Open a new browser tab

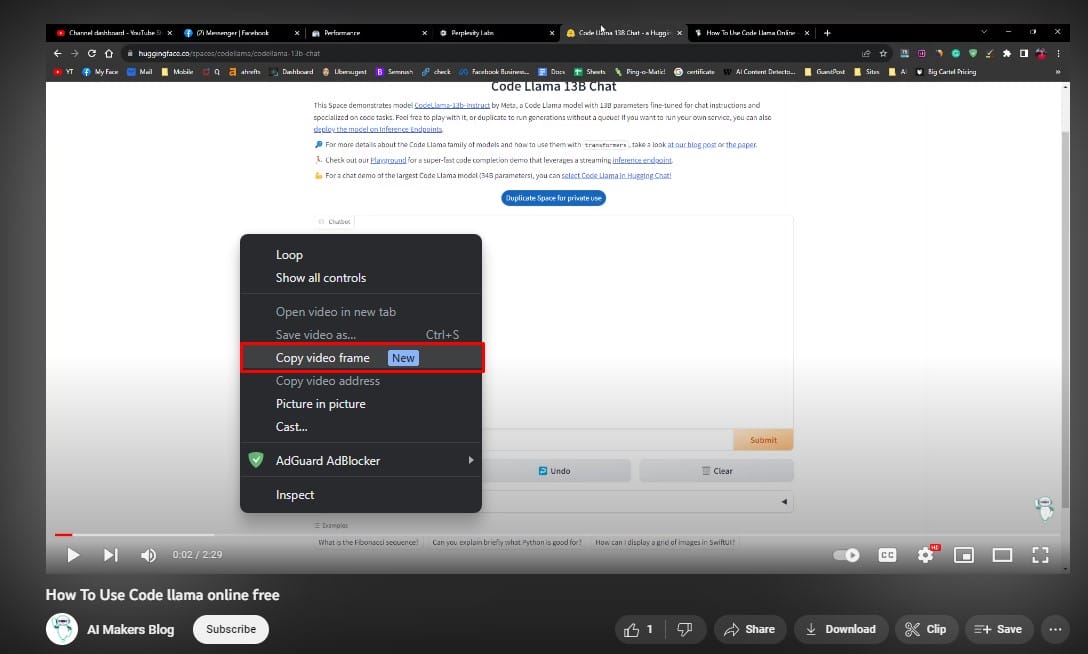tap(827, 33)
